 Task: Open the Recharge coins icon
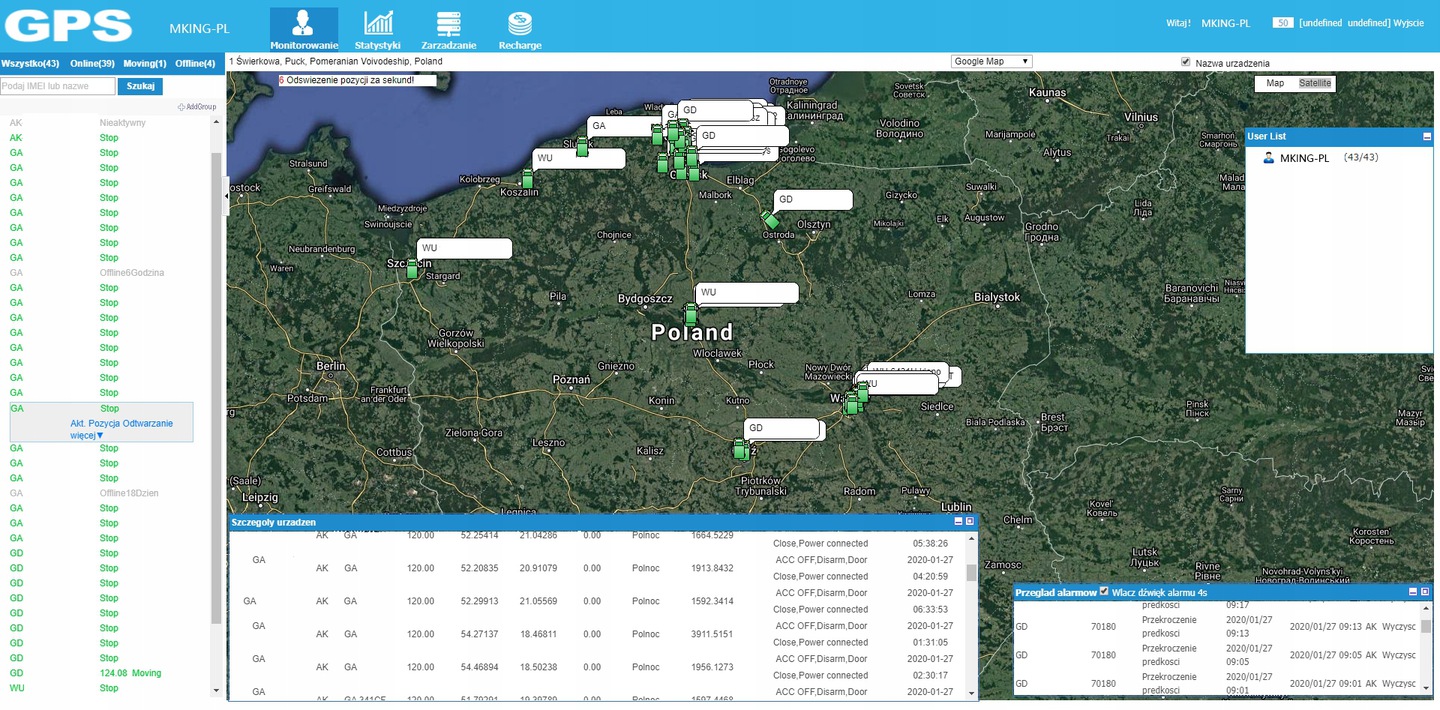[x=519, y=24]
